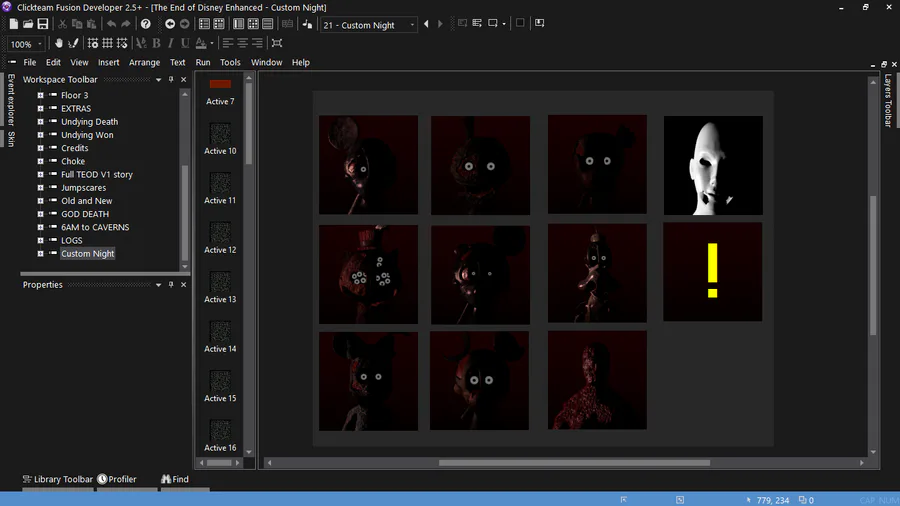Go back with the round left-arrow icon
900x506 pixels.
click(170, 24)
